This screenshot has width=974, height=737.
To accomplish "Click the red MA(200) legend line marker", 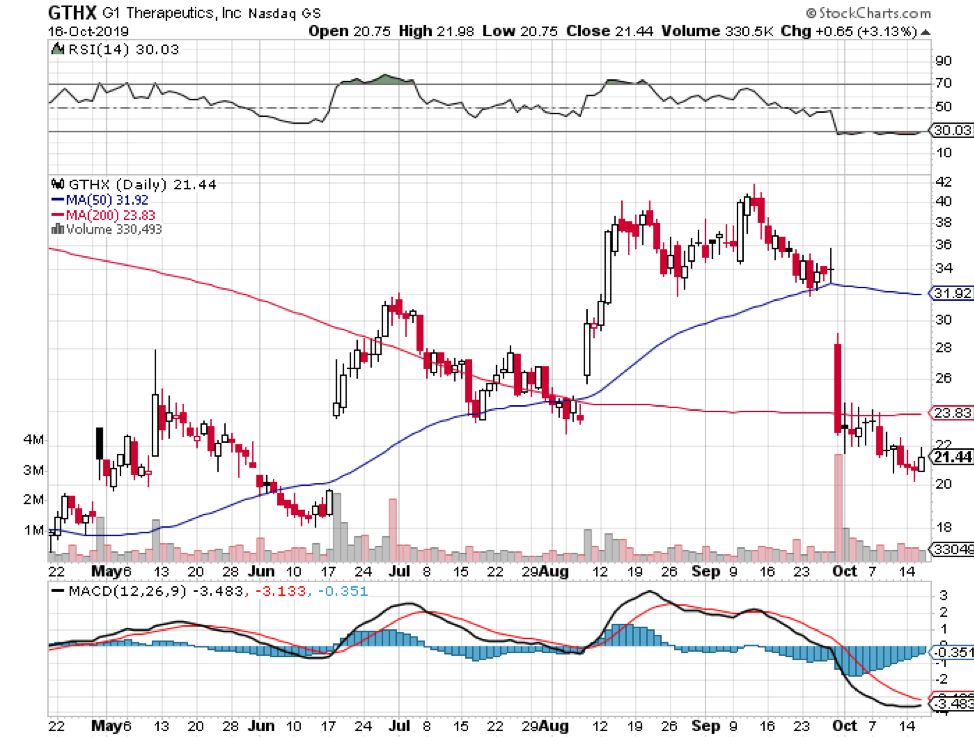I will click(x=58, y=215).
